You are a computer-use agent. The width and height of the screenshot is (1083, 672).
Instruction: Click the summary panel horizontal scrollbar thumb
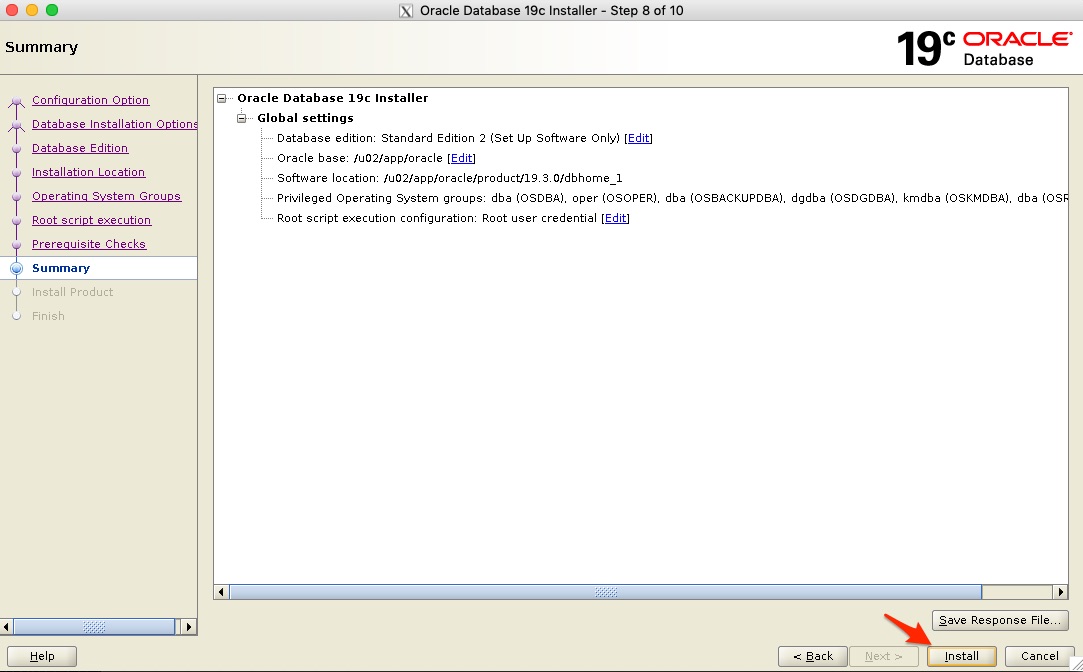point(606,592)
